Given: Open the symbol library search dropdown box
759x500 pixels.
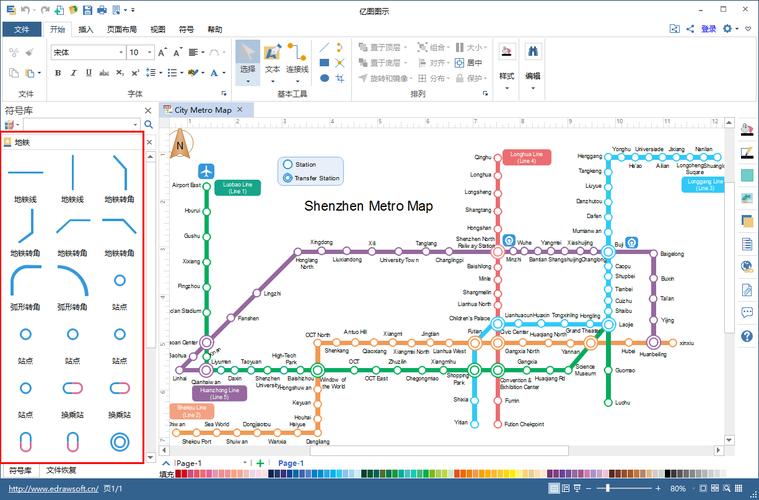Looking at the screenshot, I should (x=82, y=124).
